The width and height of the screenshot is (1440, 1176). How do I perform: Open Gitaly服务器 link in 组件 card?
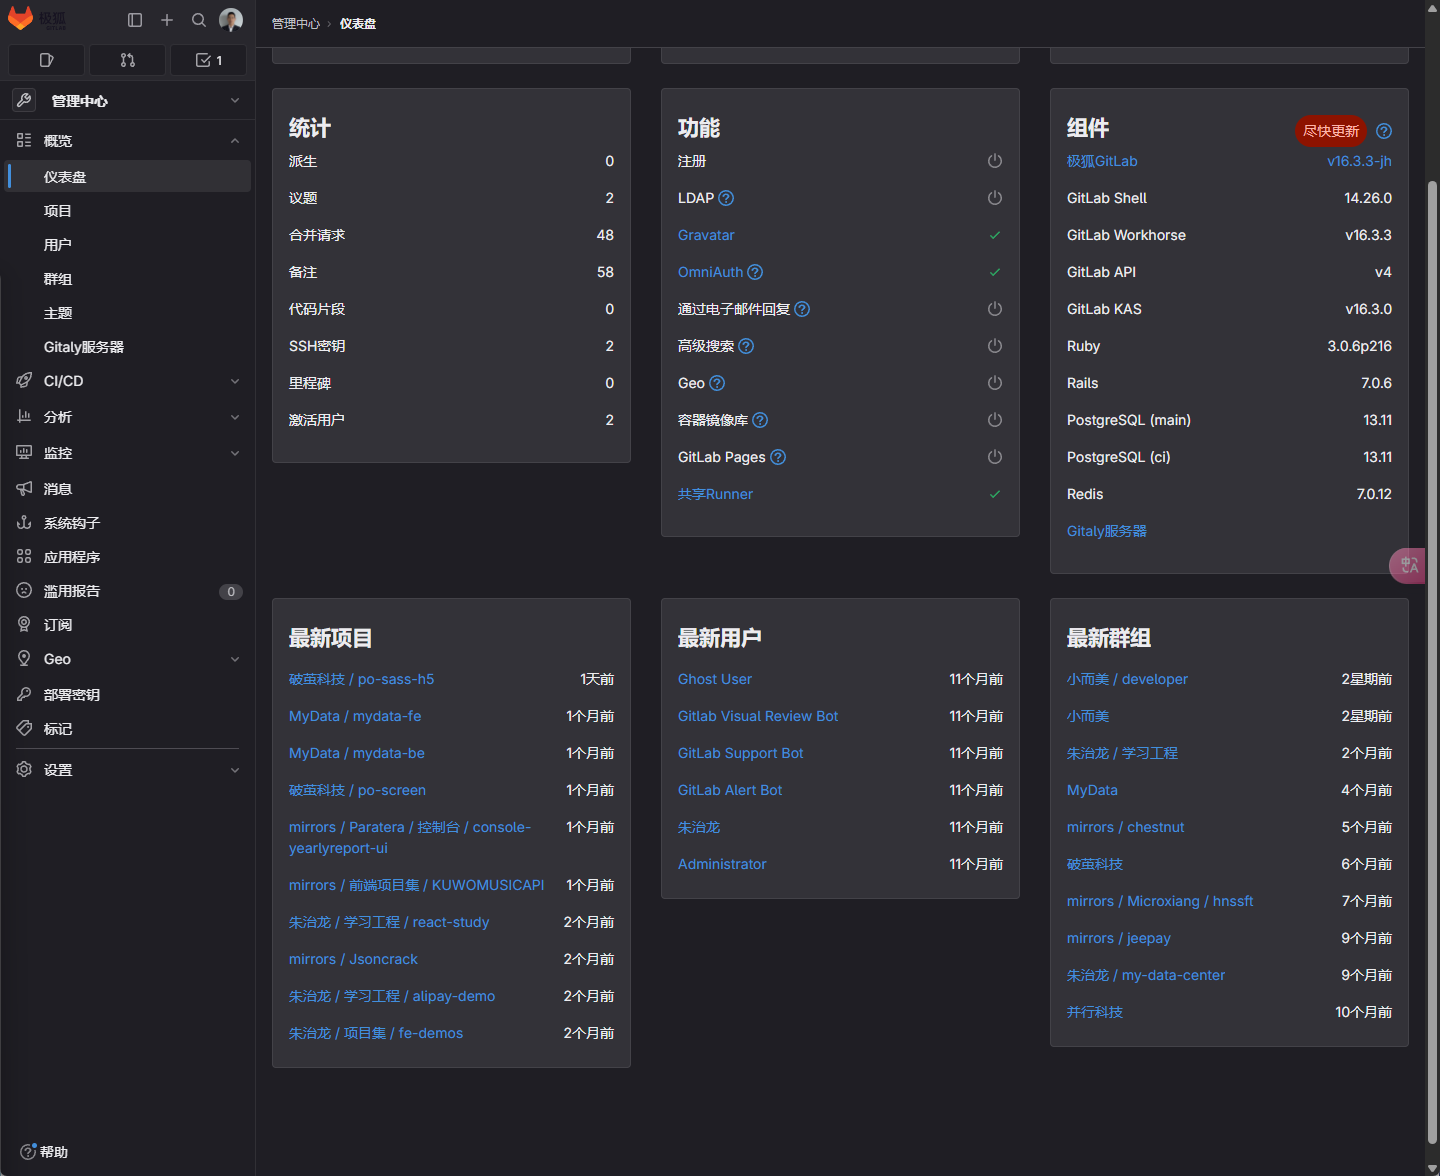pos(1107,531)
